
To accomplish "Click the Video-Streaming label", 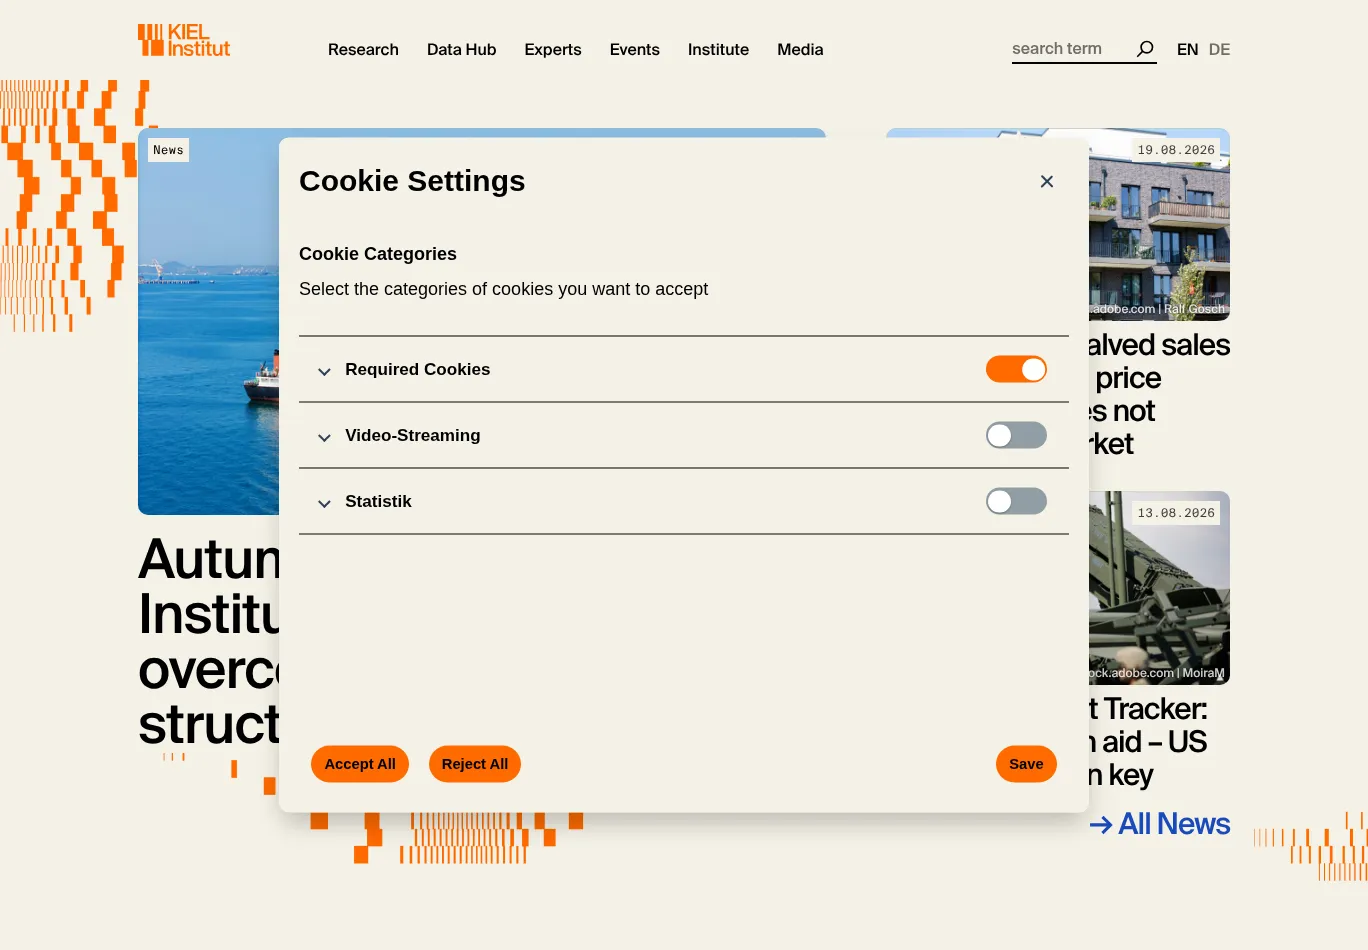I will coord(413,435).
